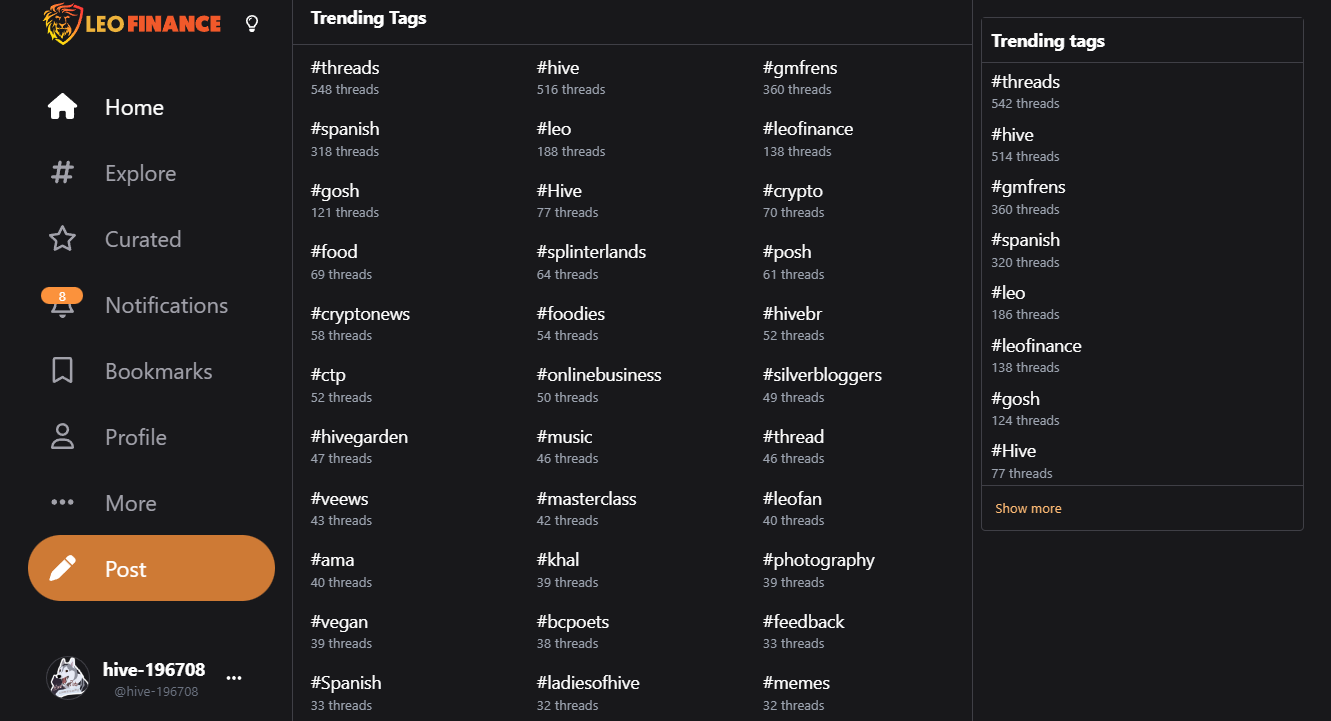
Task: Open the #cryptonews trending tag
Action: click(x=360, y=314)
